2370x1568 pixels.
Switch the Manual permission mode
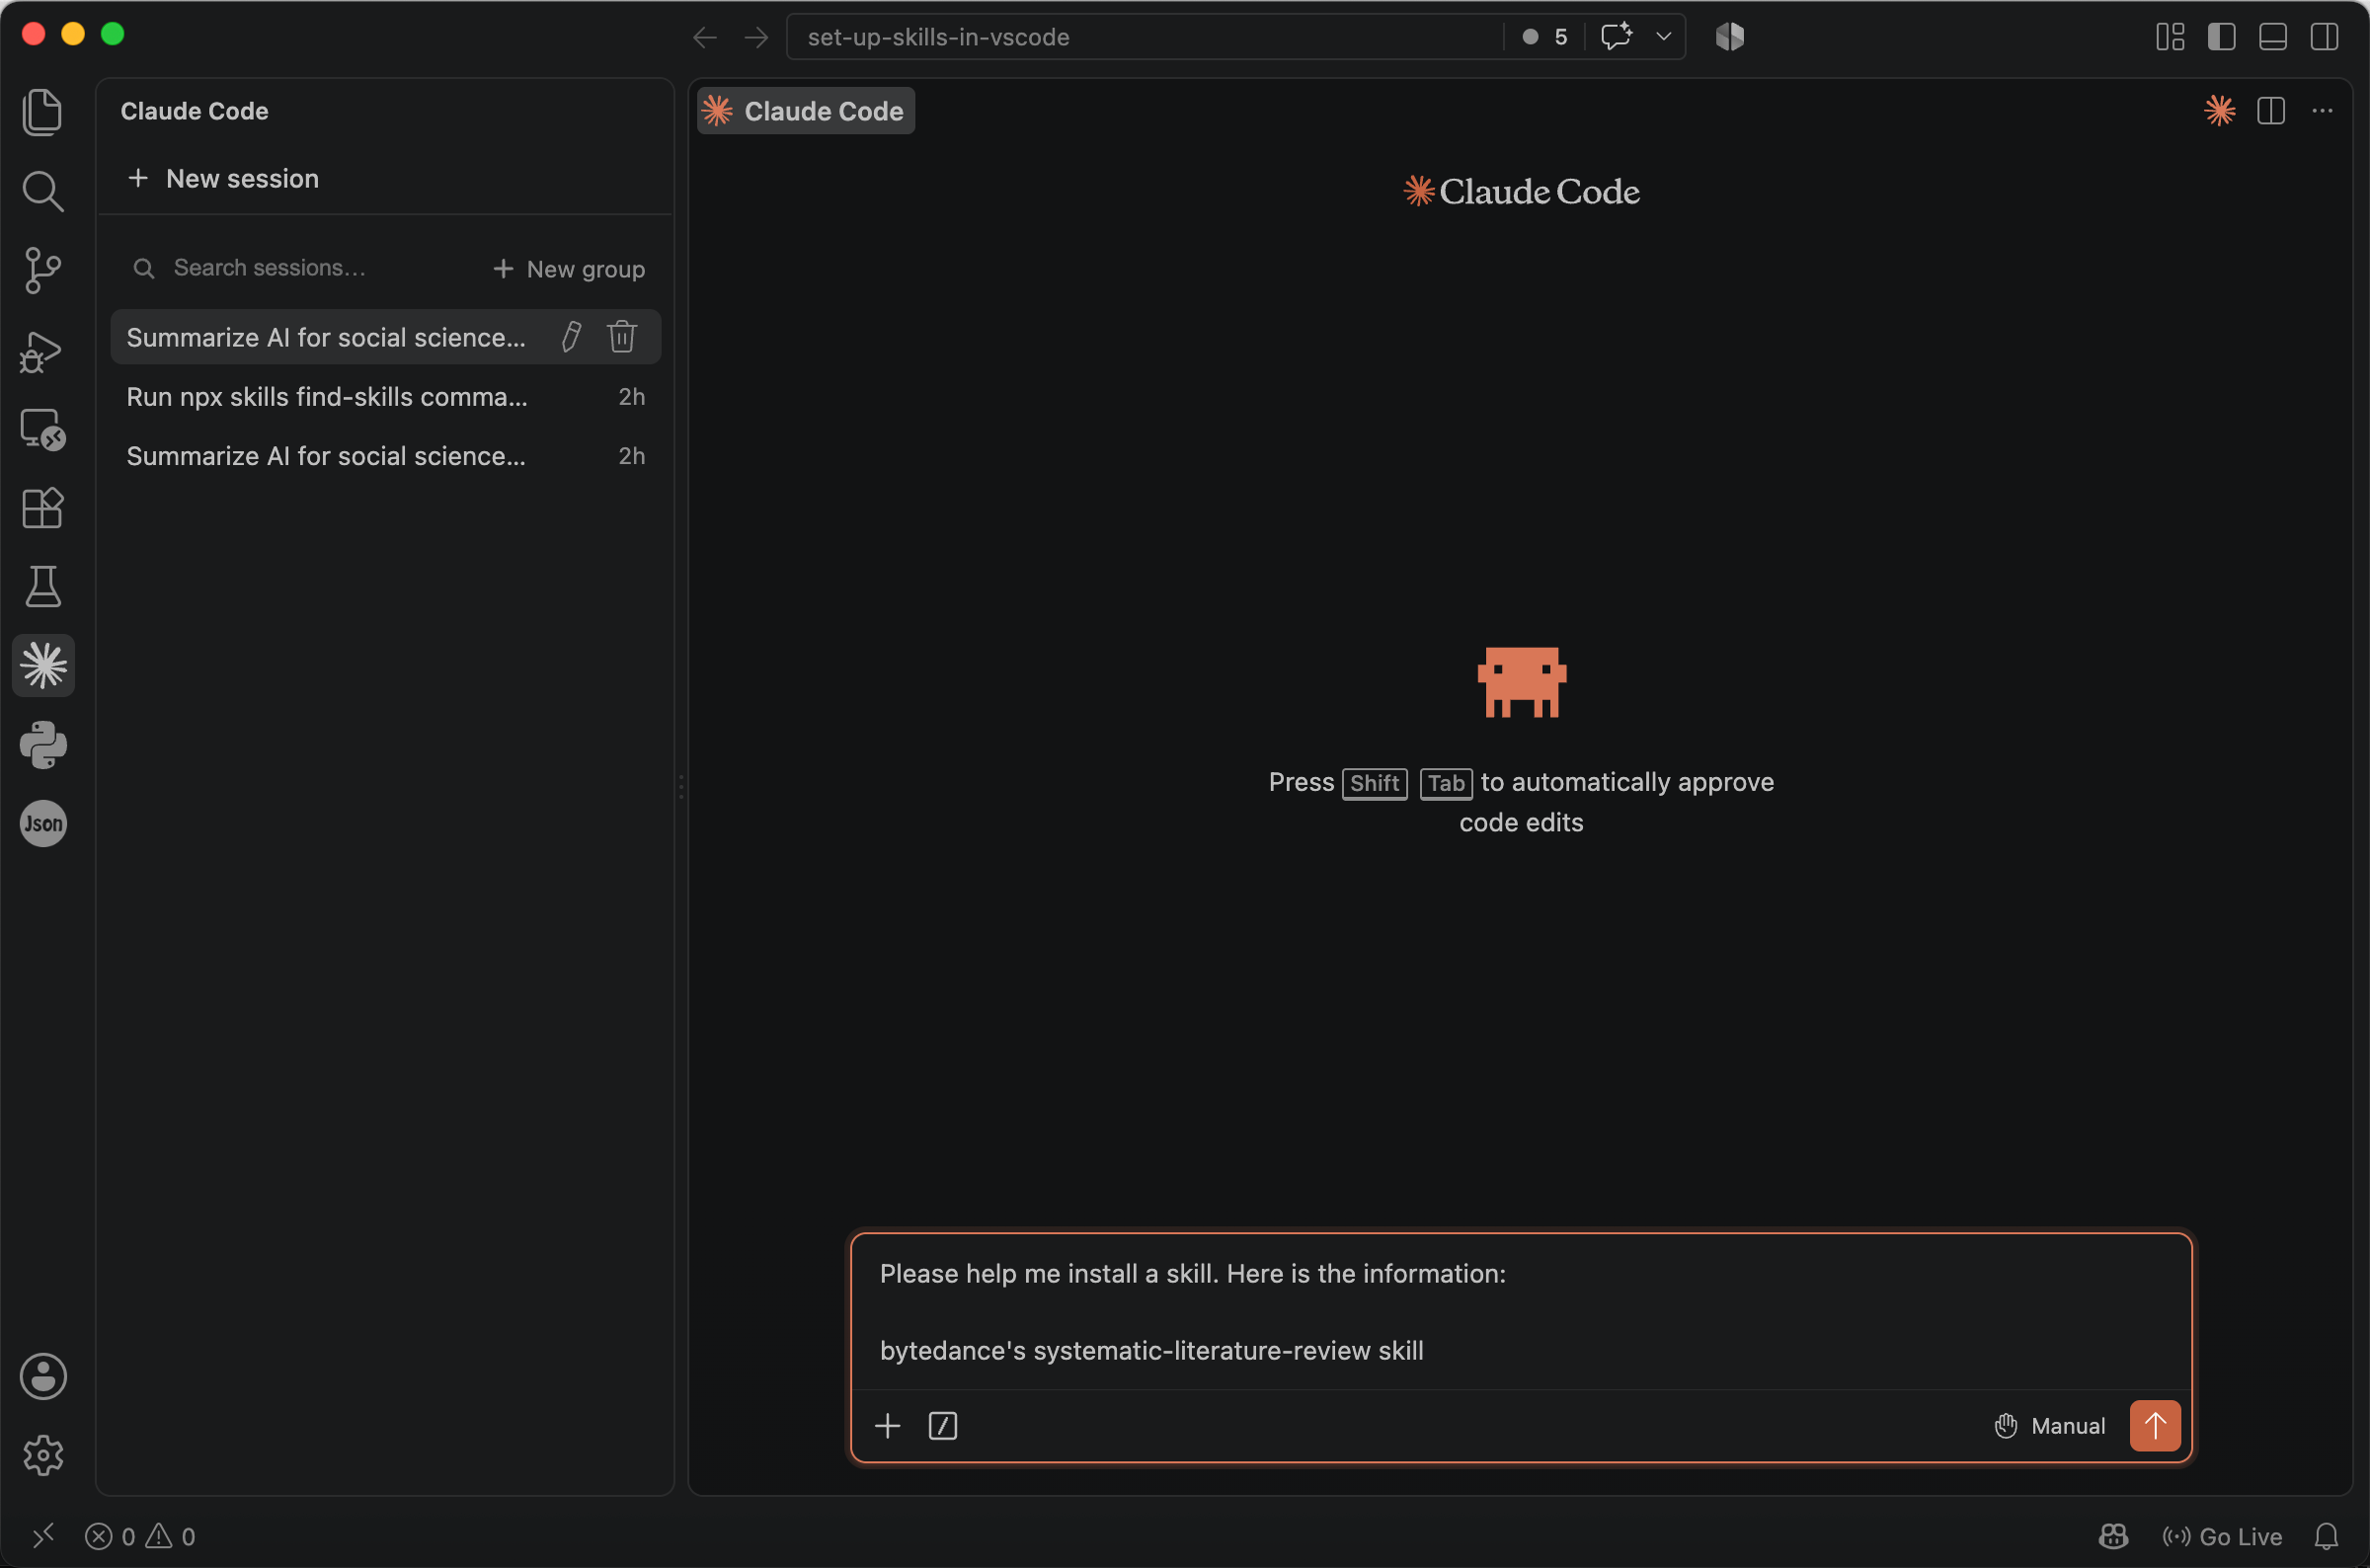[x=2049, y=1425]
